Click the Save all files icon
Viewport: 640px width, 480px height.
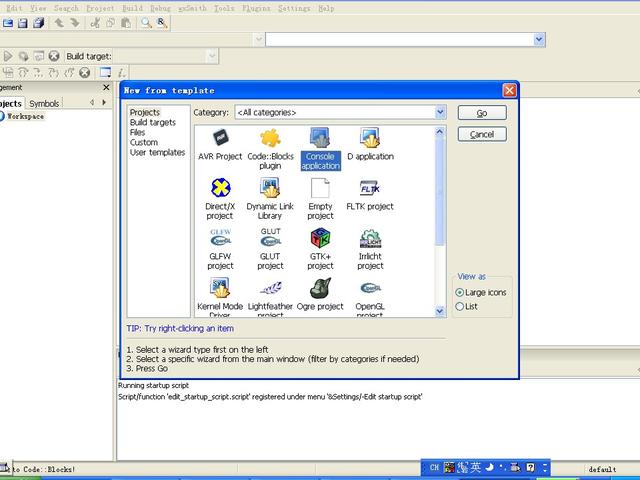[39, 23]
